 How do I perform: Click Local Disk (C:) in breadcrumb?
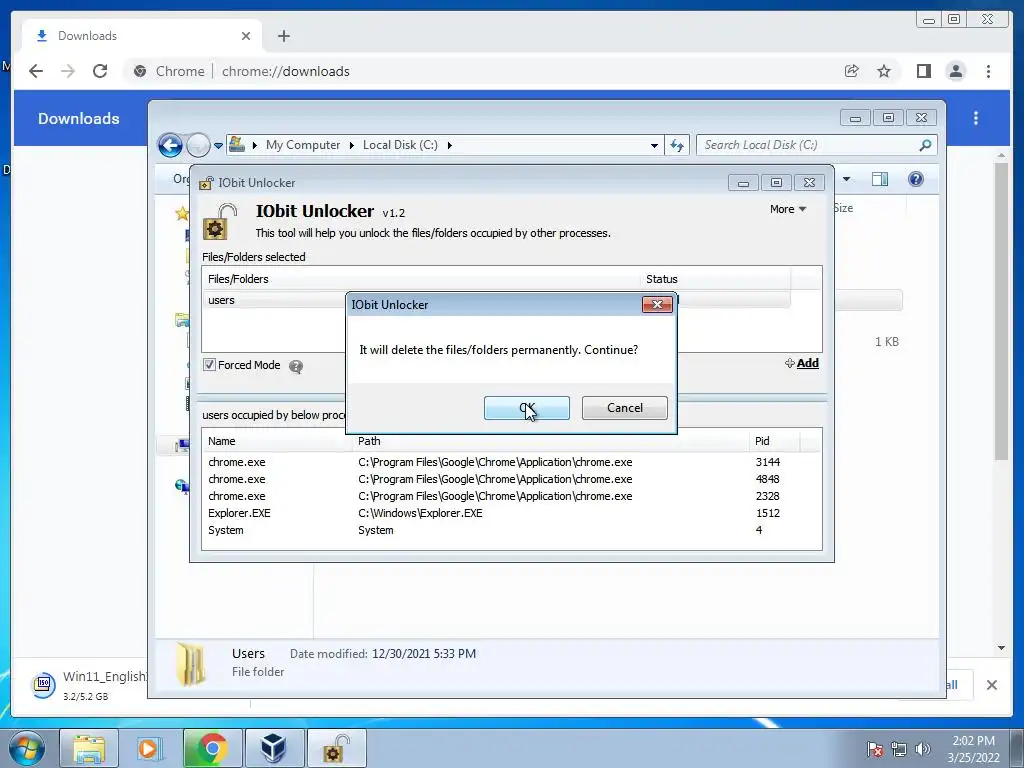[x=400, y=145]
